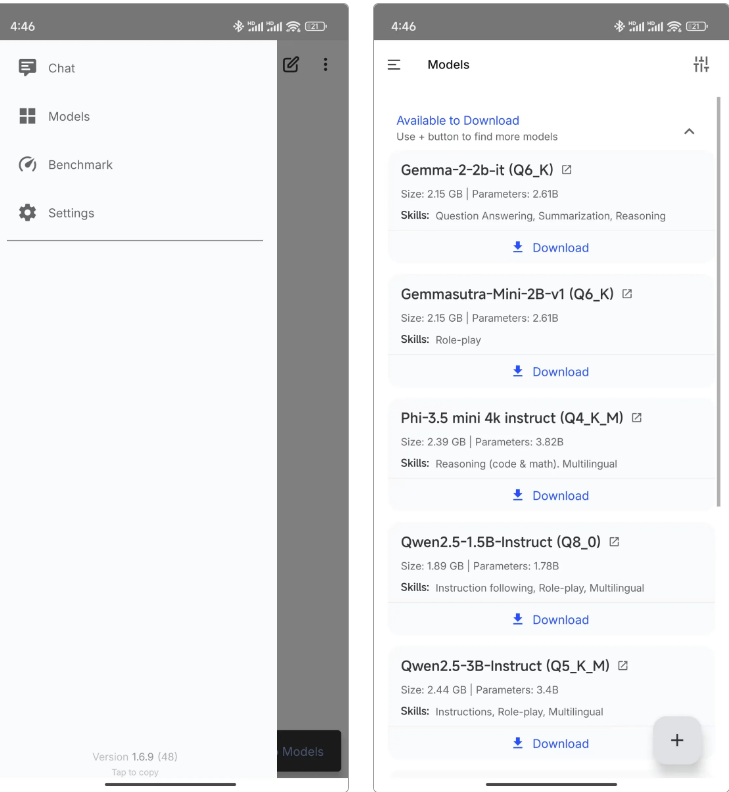Click Wi-Fi status icon on left phone
The image size is (729, 792).
click(293, 26)
